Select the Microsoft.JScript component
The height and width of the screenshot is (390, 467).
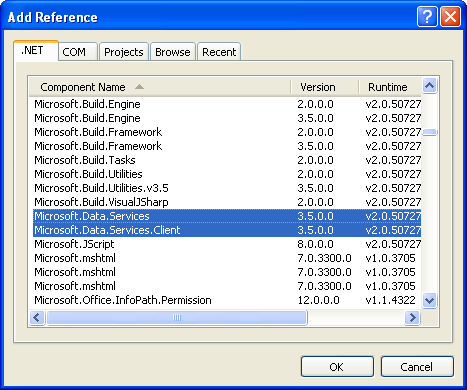point(227,244)
